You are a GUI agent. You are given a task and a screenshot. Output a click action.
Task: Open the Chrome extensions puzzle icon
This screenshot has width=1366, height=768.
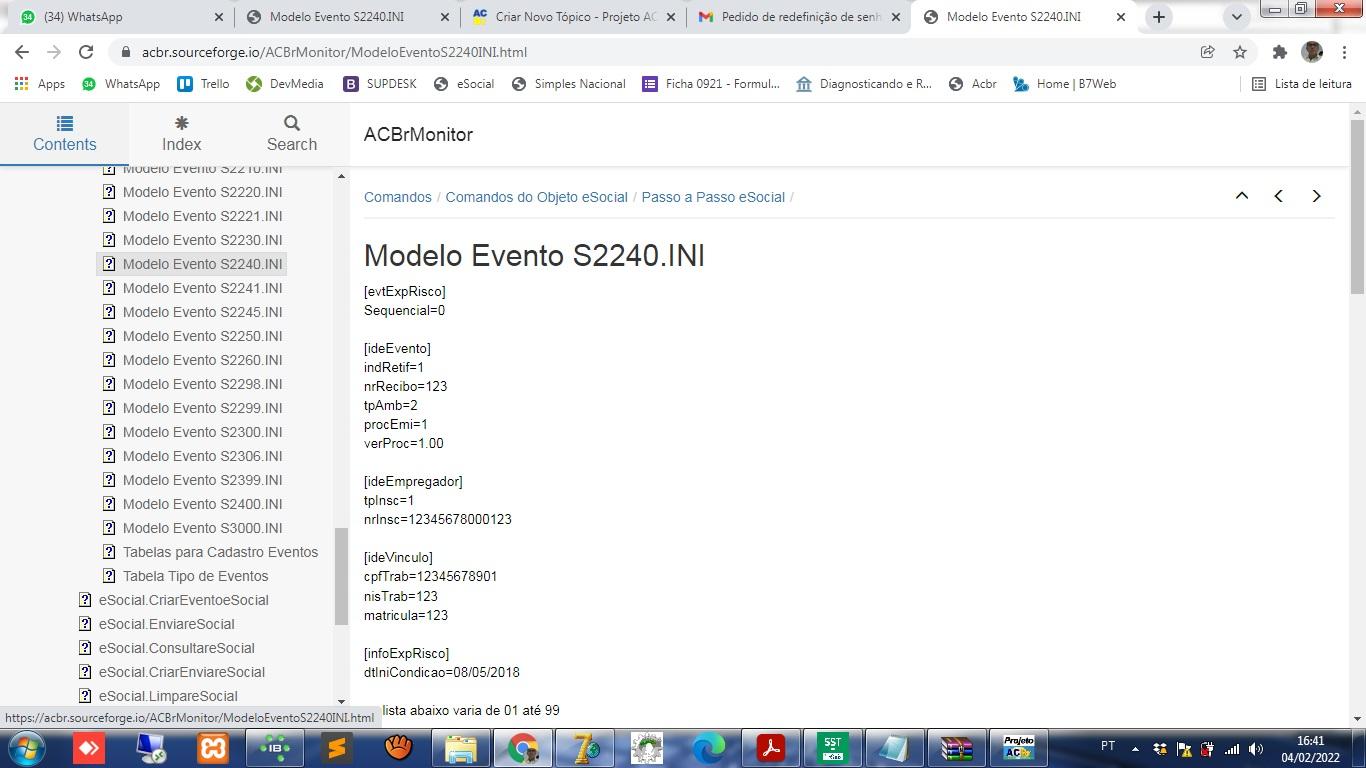(x=1279, y=52)
